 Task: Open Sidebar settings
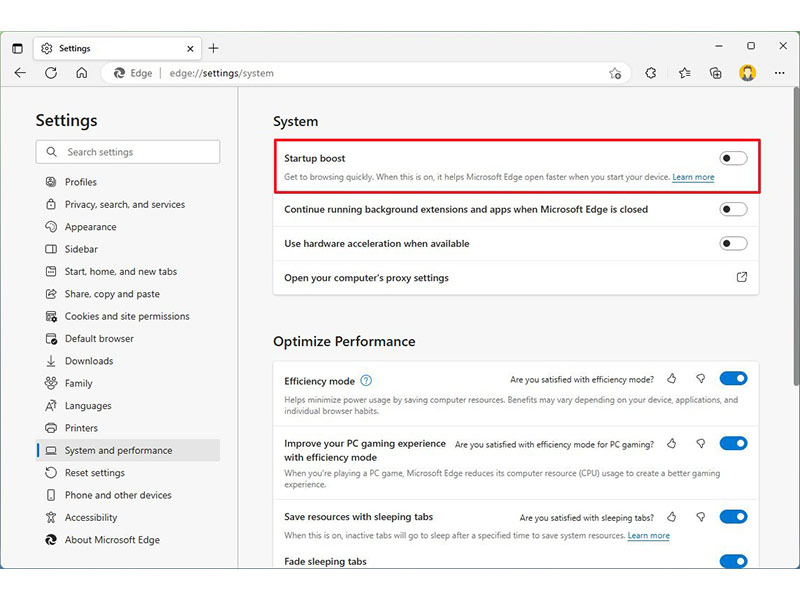(x=128, y=249)
